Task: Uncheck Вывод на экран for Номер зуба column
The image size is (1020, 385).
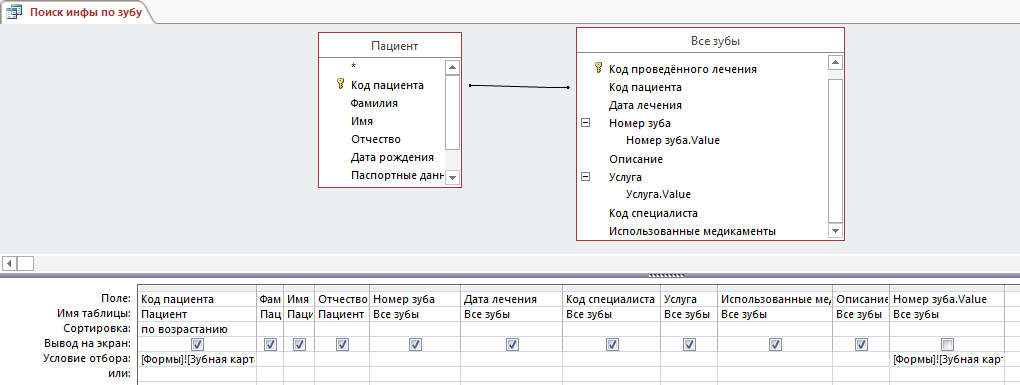Action: click(x=415, y=344)
